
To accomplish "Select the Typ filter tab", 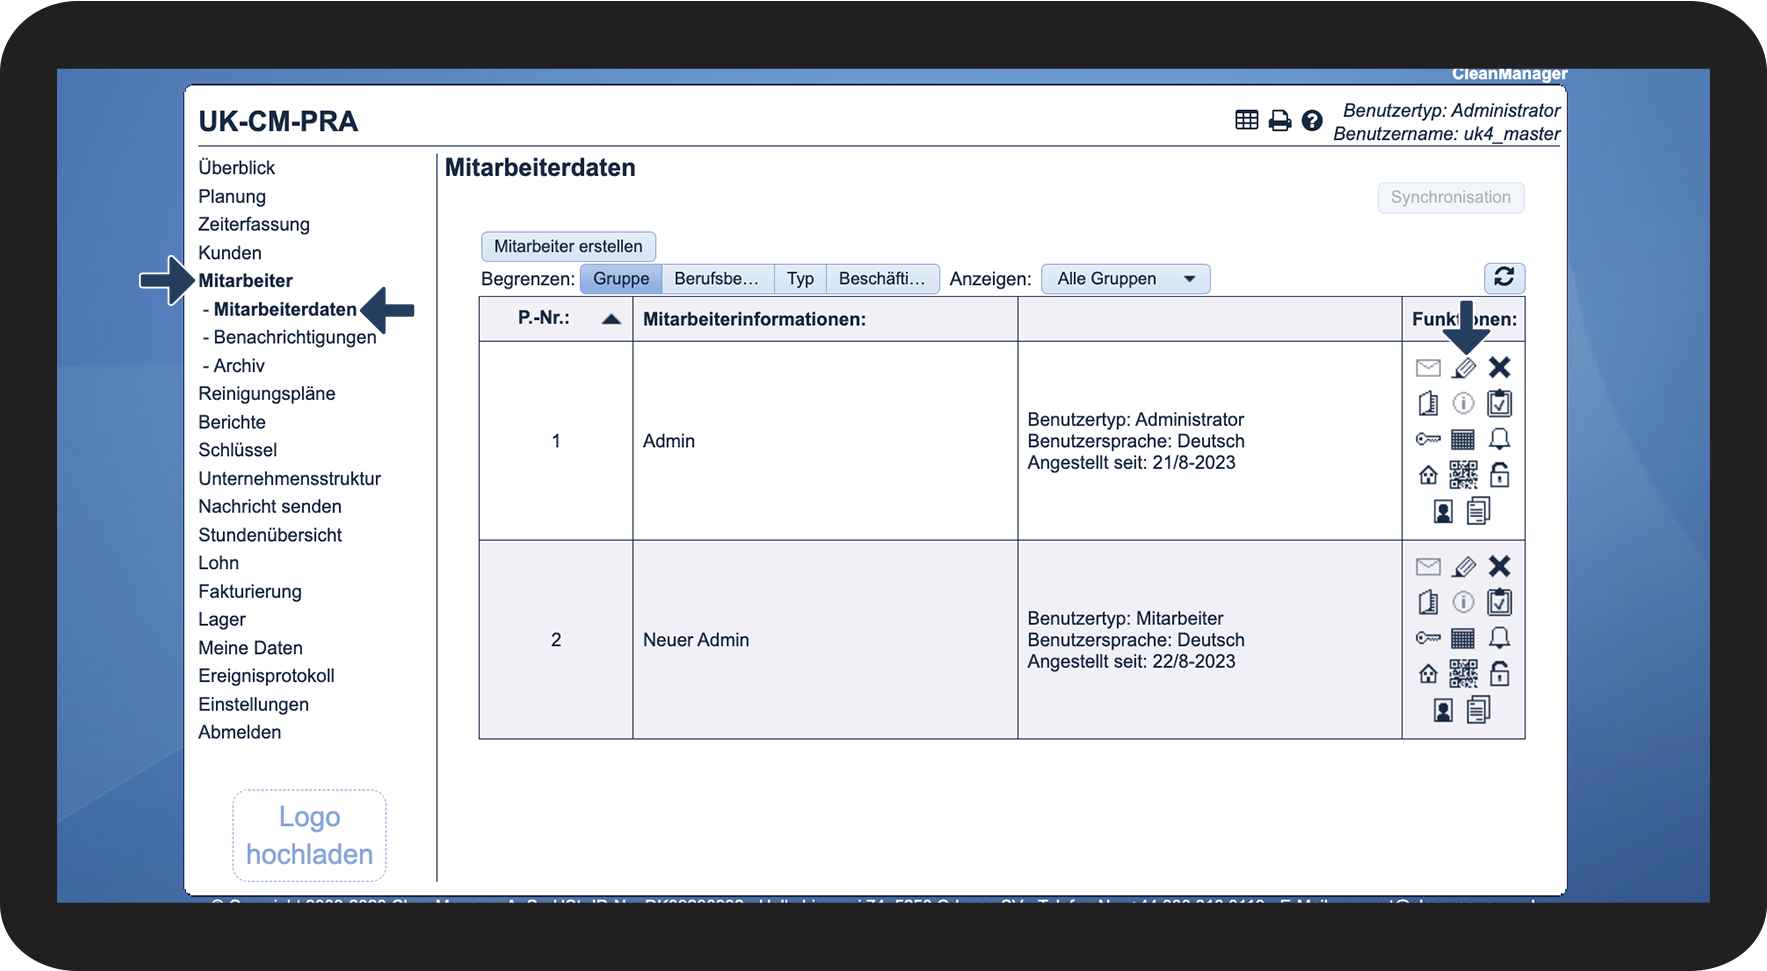I will pyautogui.click(x=800, y=279).
